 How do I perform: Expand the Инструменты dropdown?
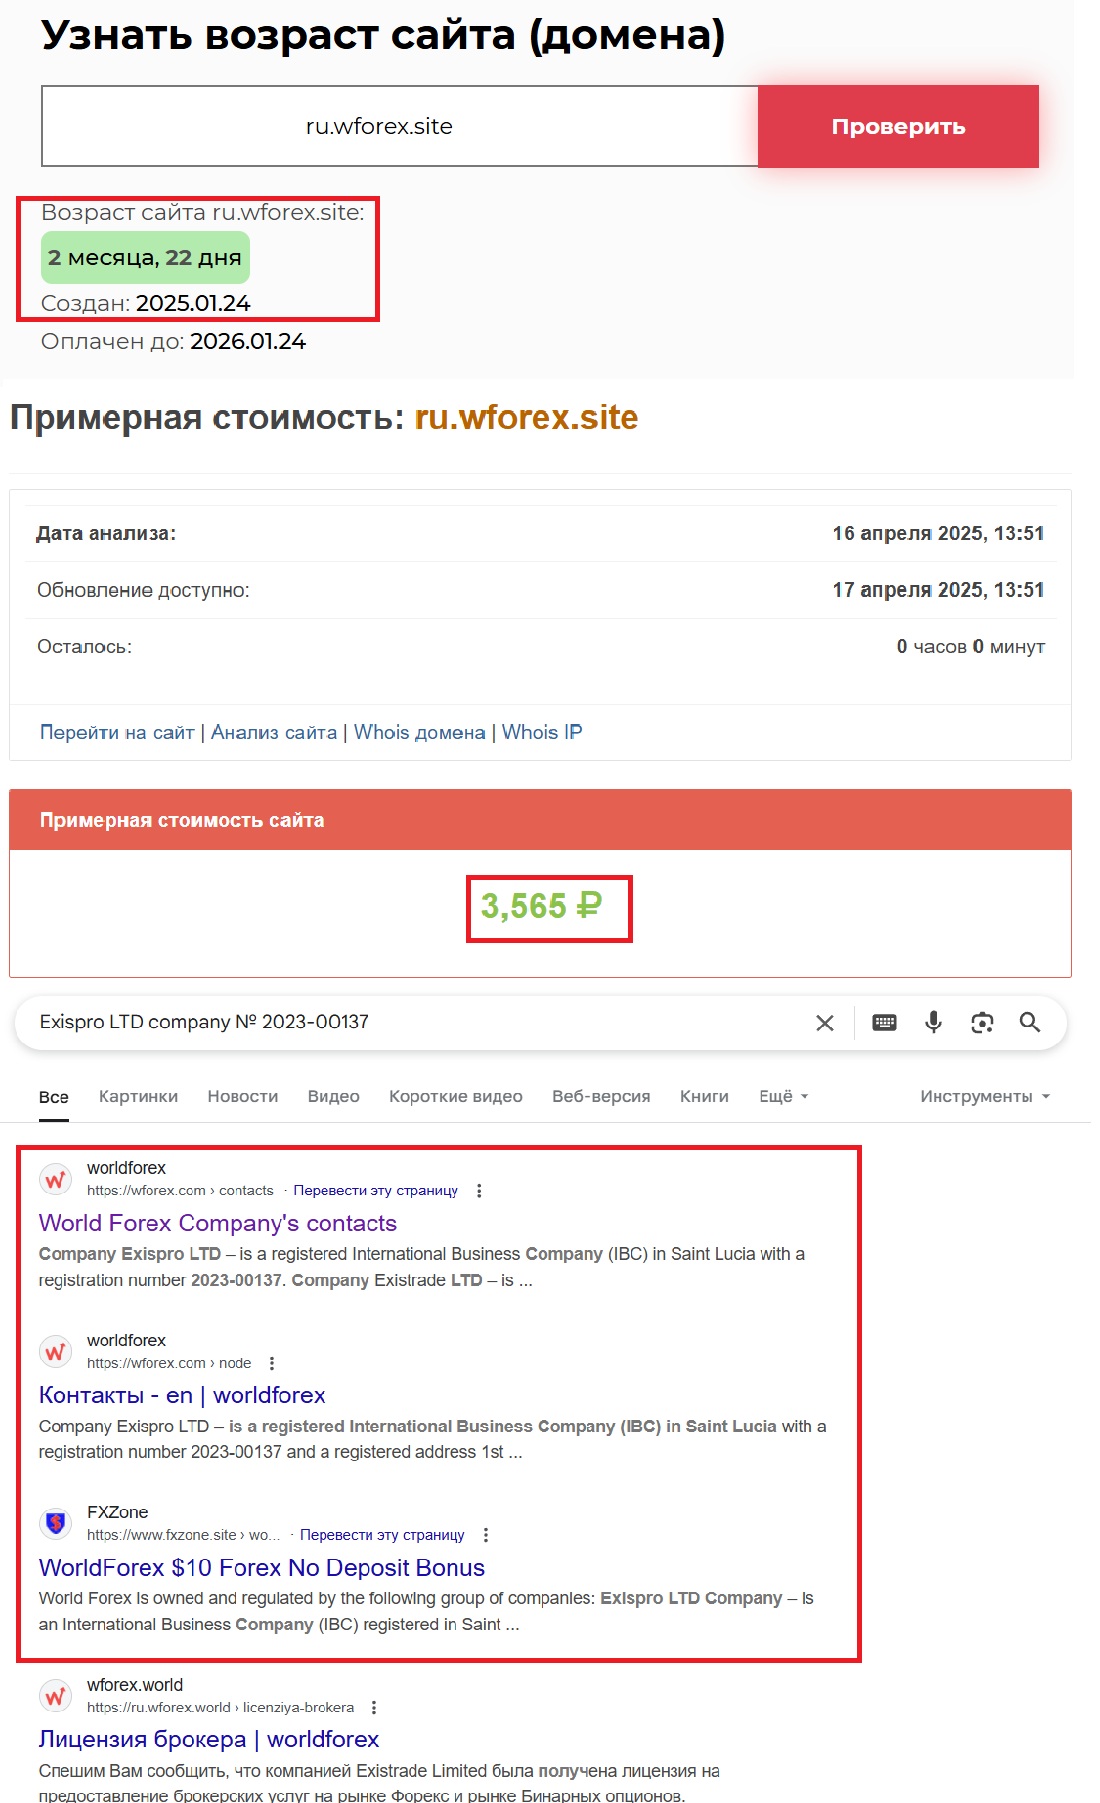tap(985, 1096)
